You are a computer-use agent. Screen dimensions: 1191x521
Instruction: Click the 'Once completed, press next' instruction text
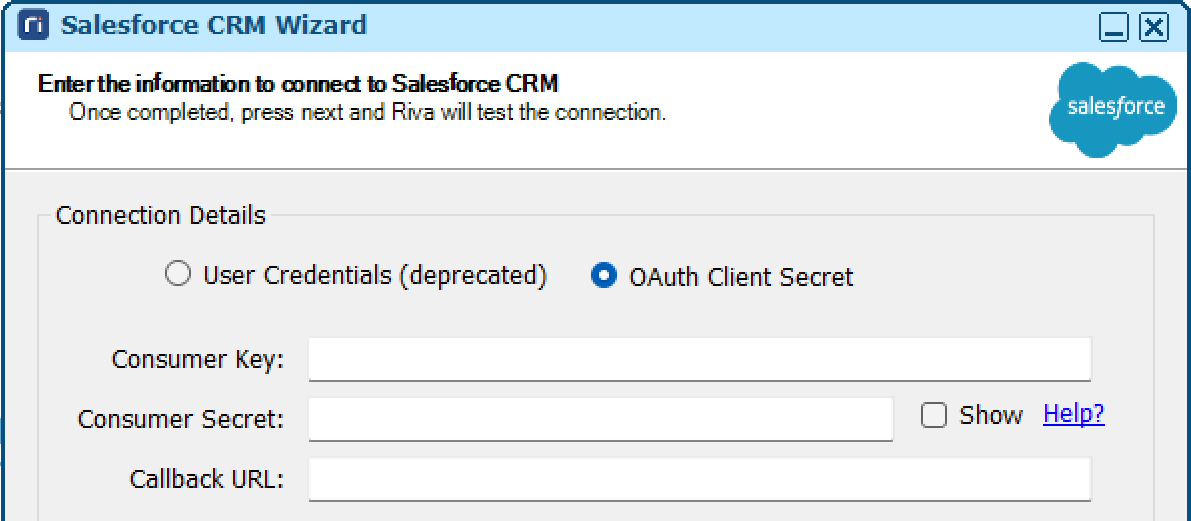pos(368,113)
